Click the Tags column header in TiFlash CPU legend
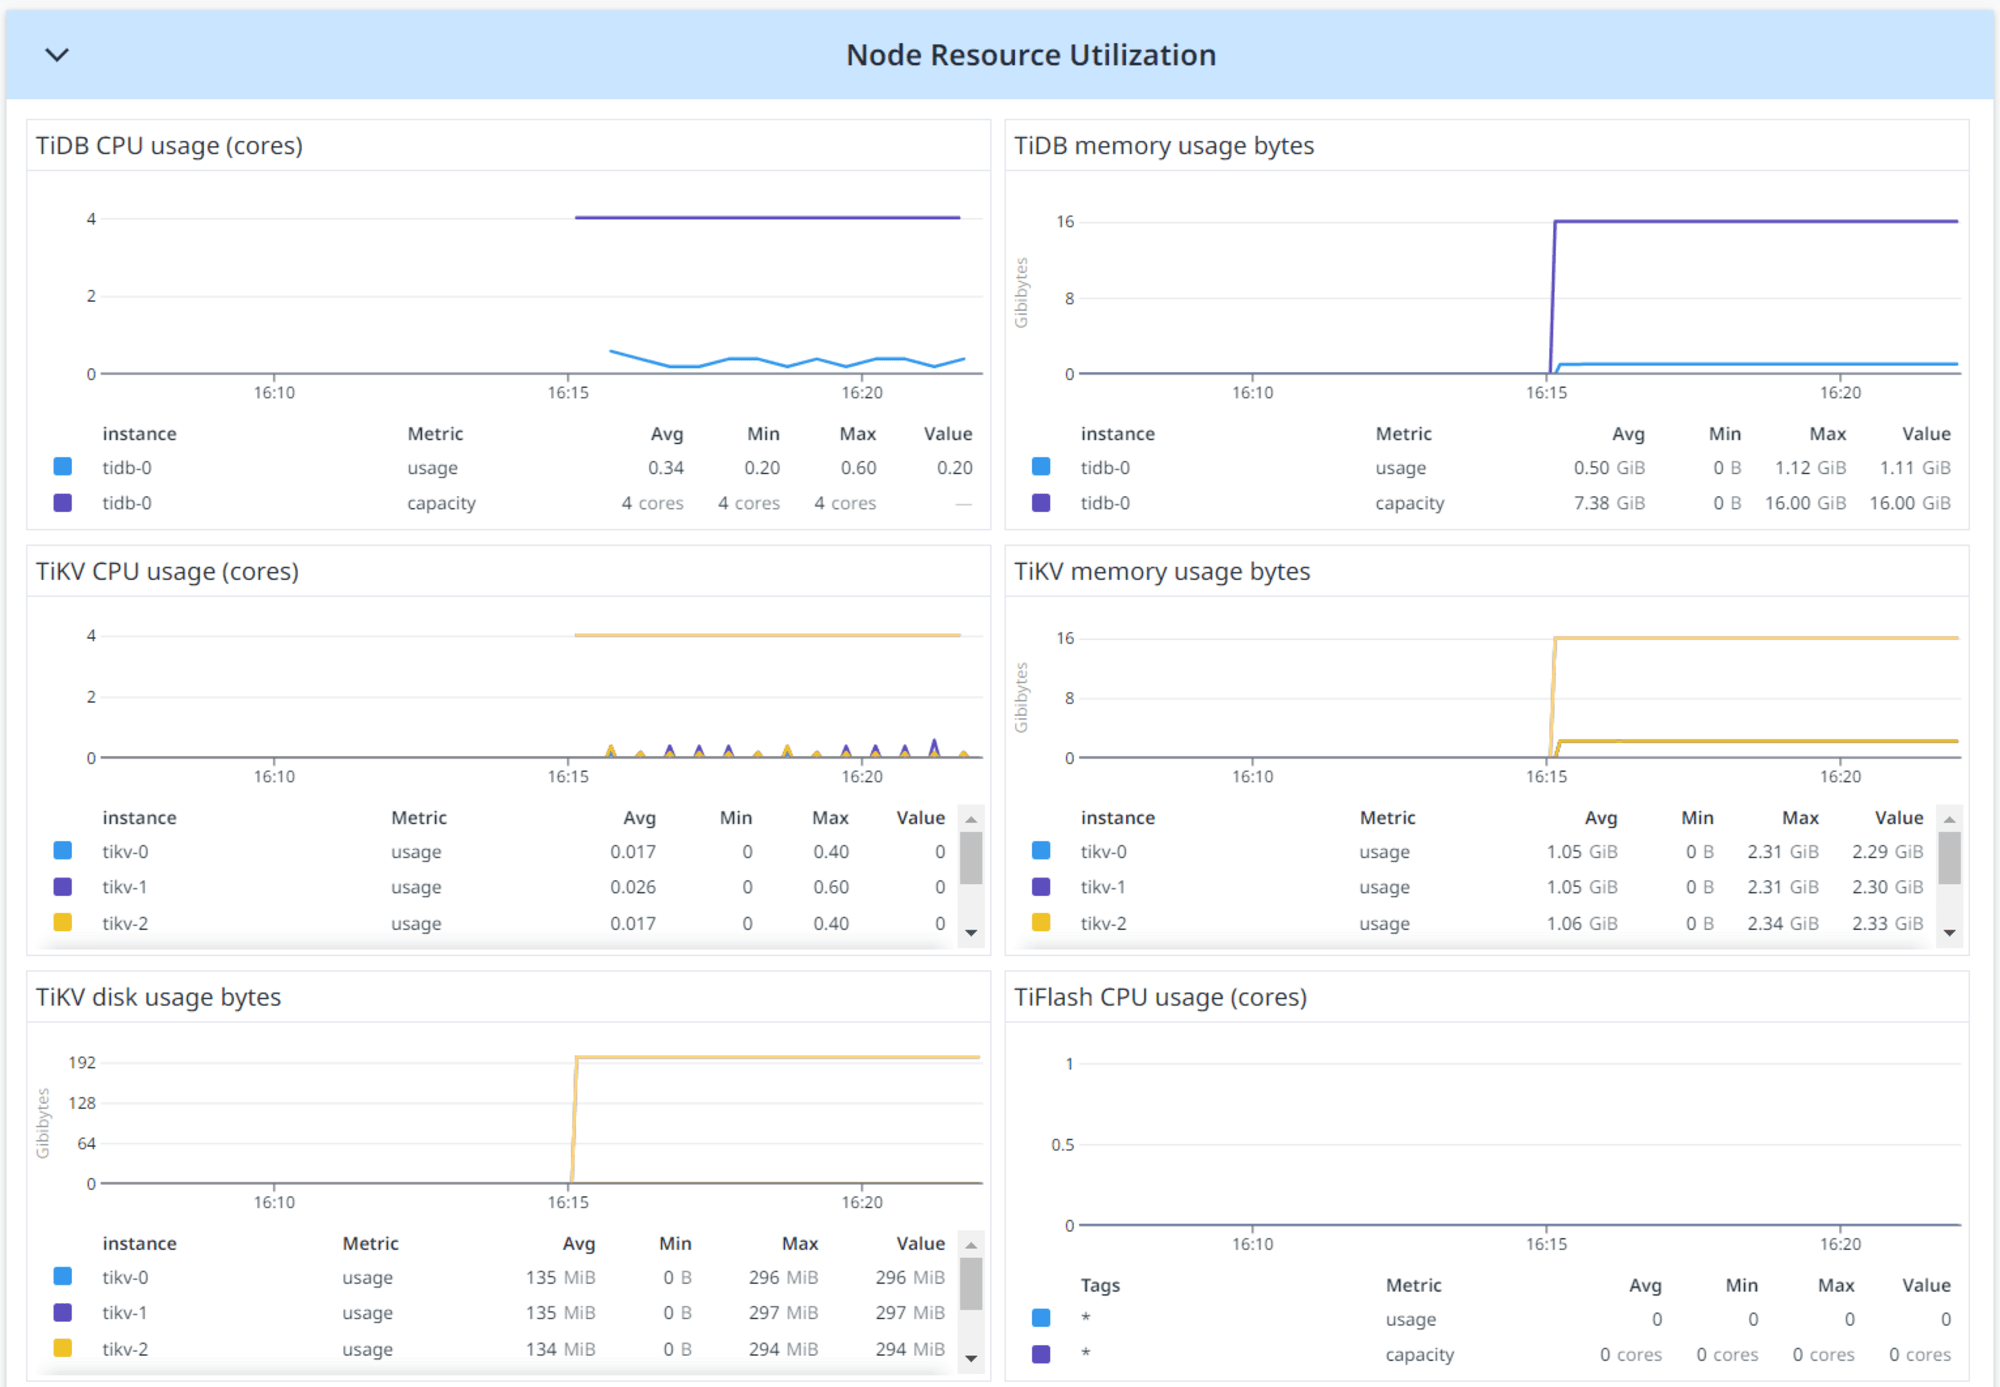Screen dimensions: 2000x1387 (x=1100, y=1286)
